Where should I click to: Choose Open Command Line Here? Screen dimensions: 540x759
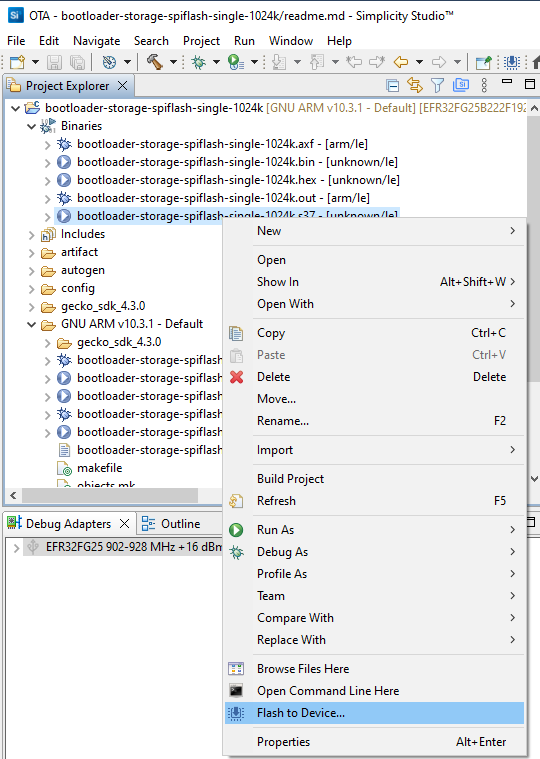pyautogui.click(x=374, y=691)
